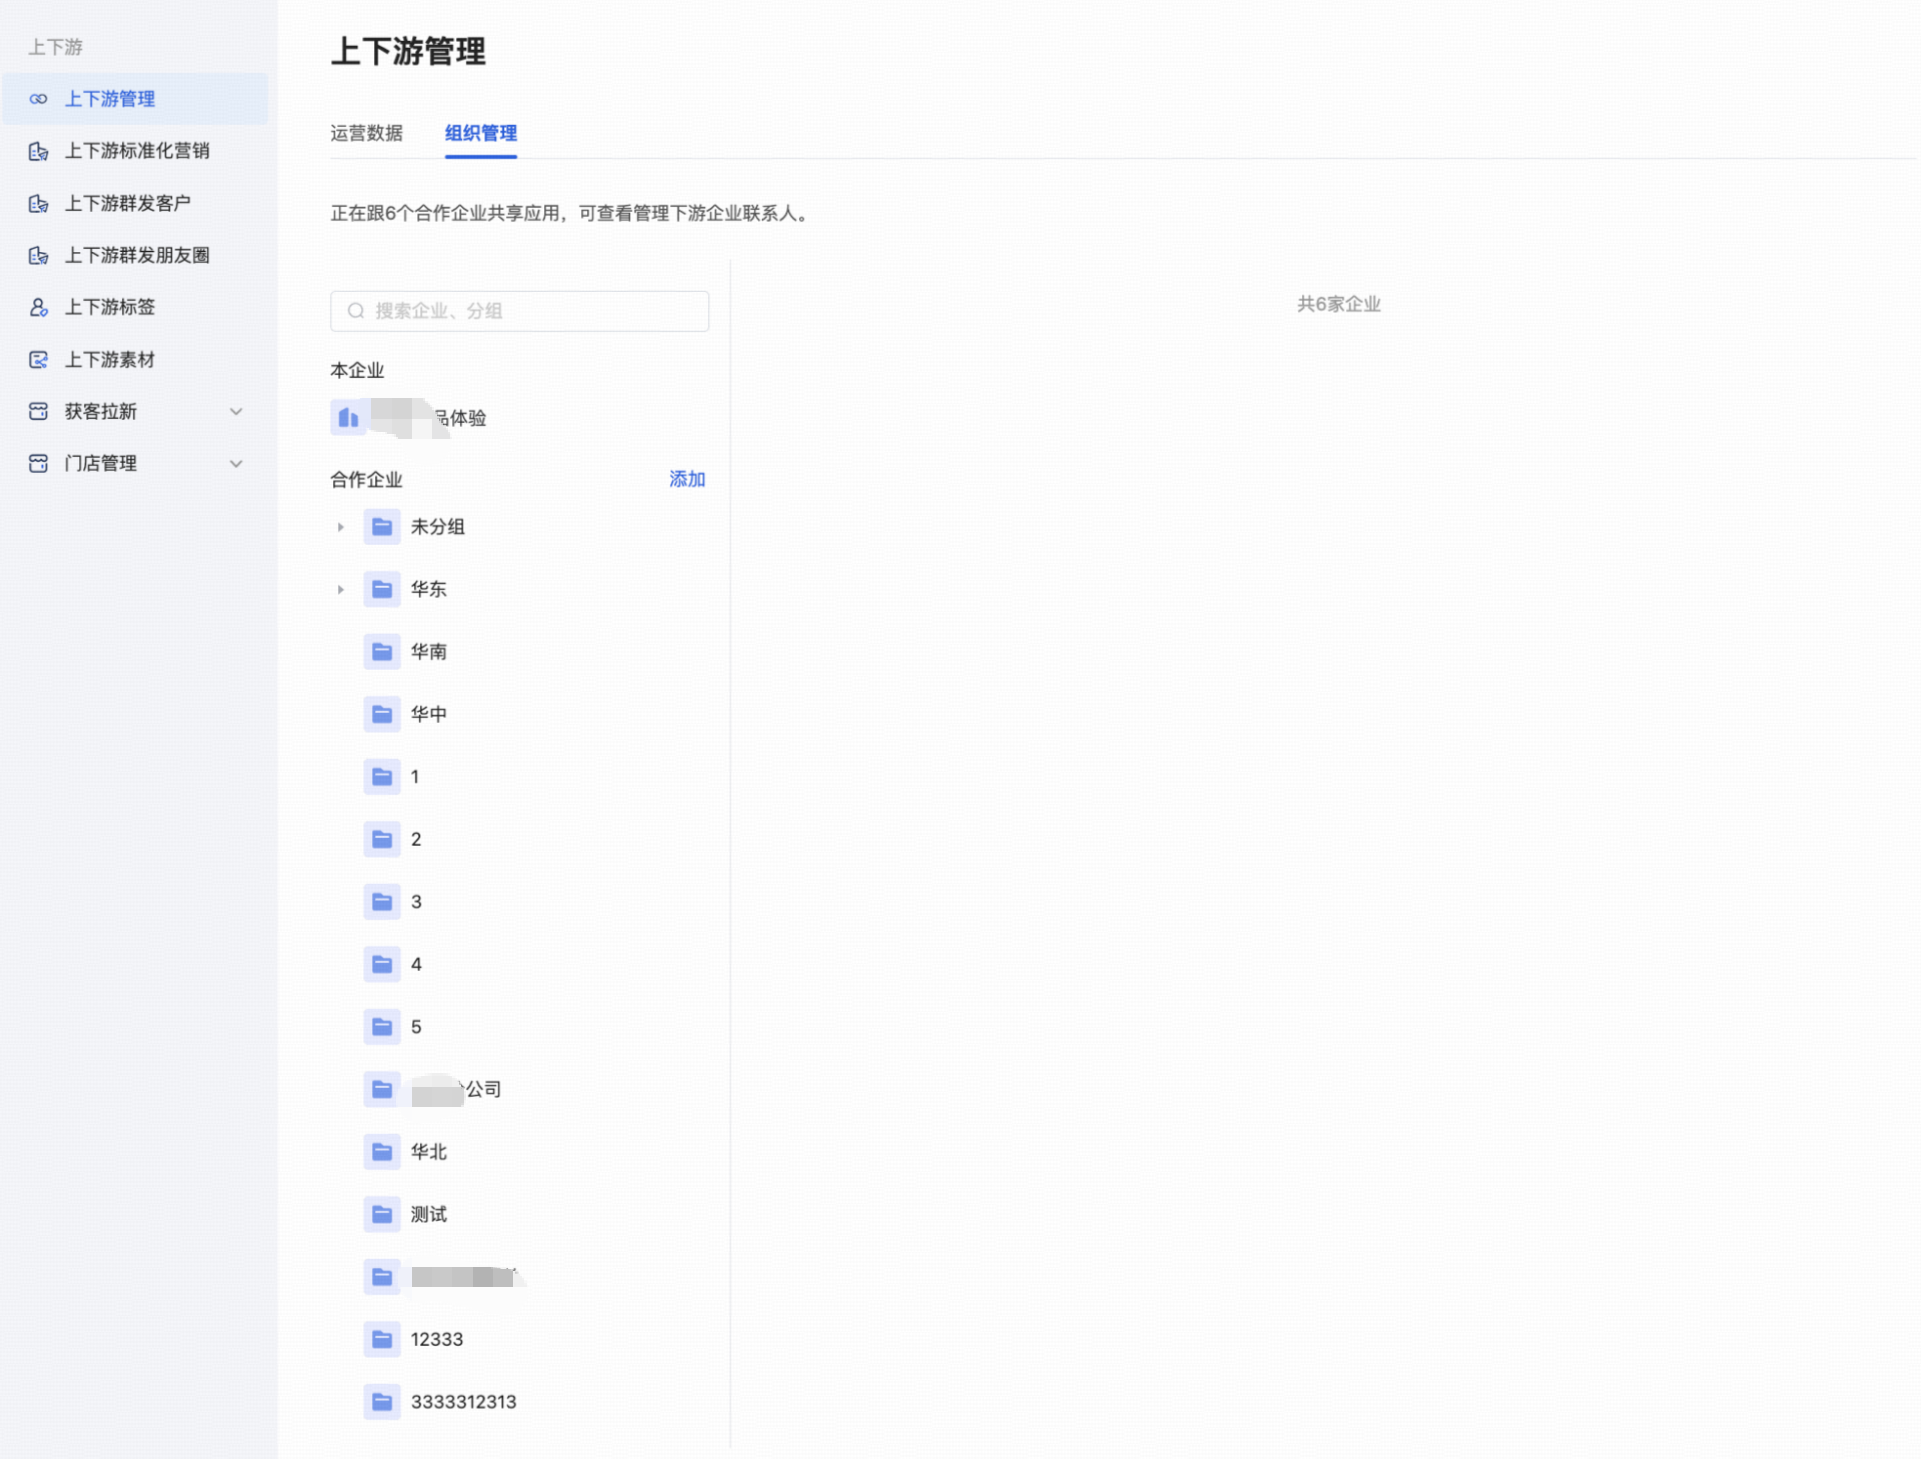
Task: Switch to the 运营数据 tab
Action: [366, 133]
